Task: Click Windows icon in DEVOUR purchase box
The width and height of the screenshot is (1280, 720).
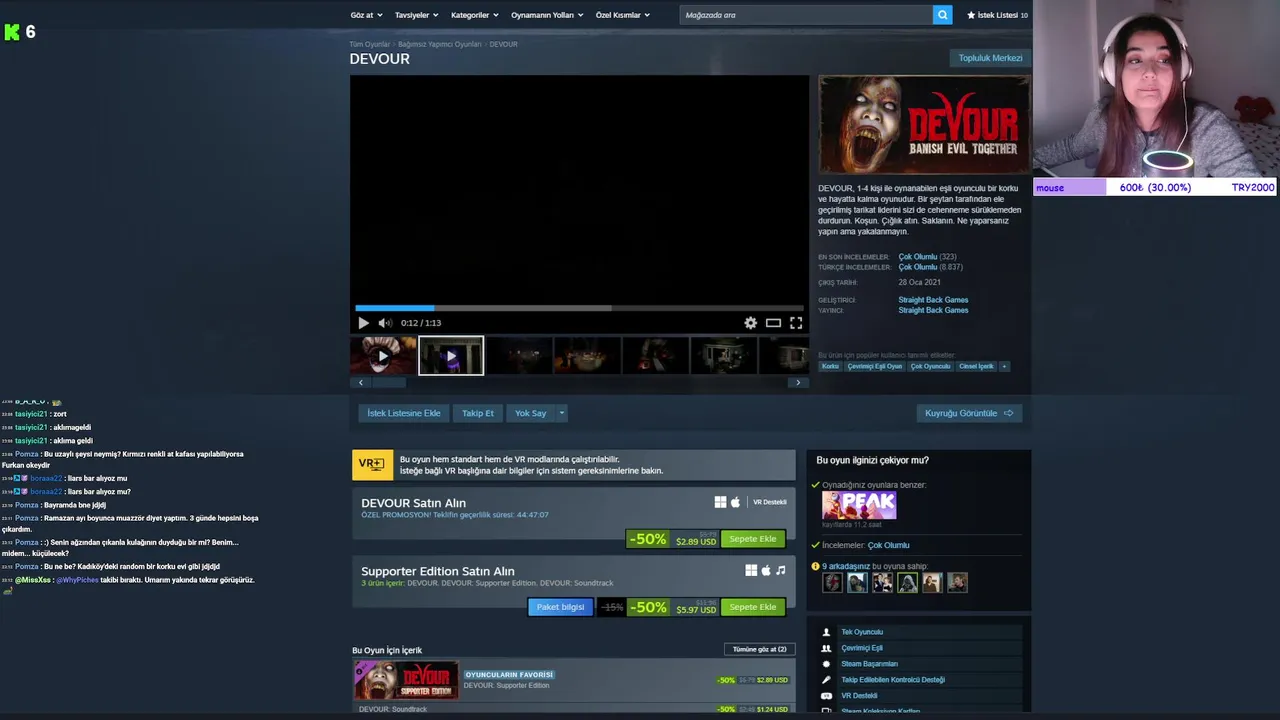Action: [x=720, y=502]
